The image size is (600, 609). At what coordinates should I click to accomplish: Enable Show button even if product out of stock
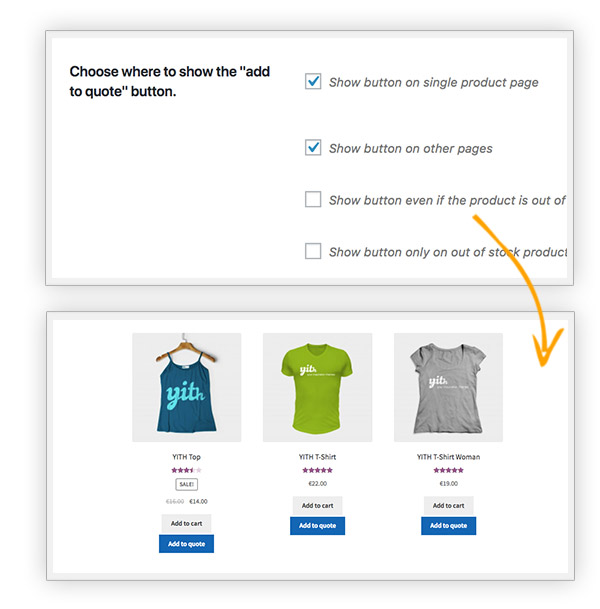click(x=313, y=199)
